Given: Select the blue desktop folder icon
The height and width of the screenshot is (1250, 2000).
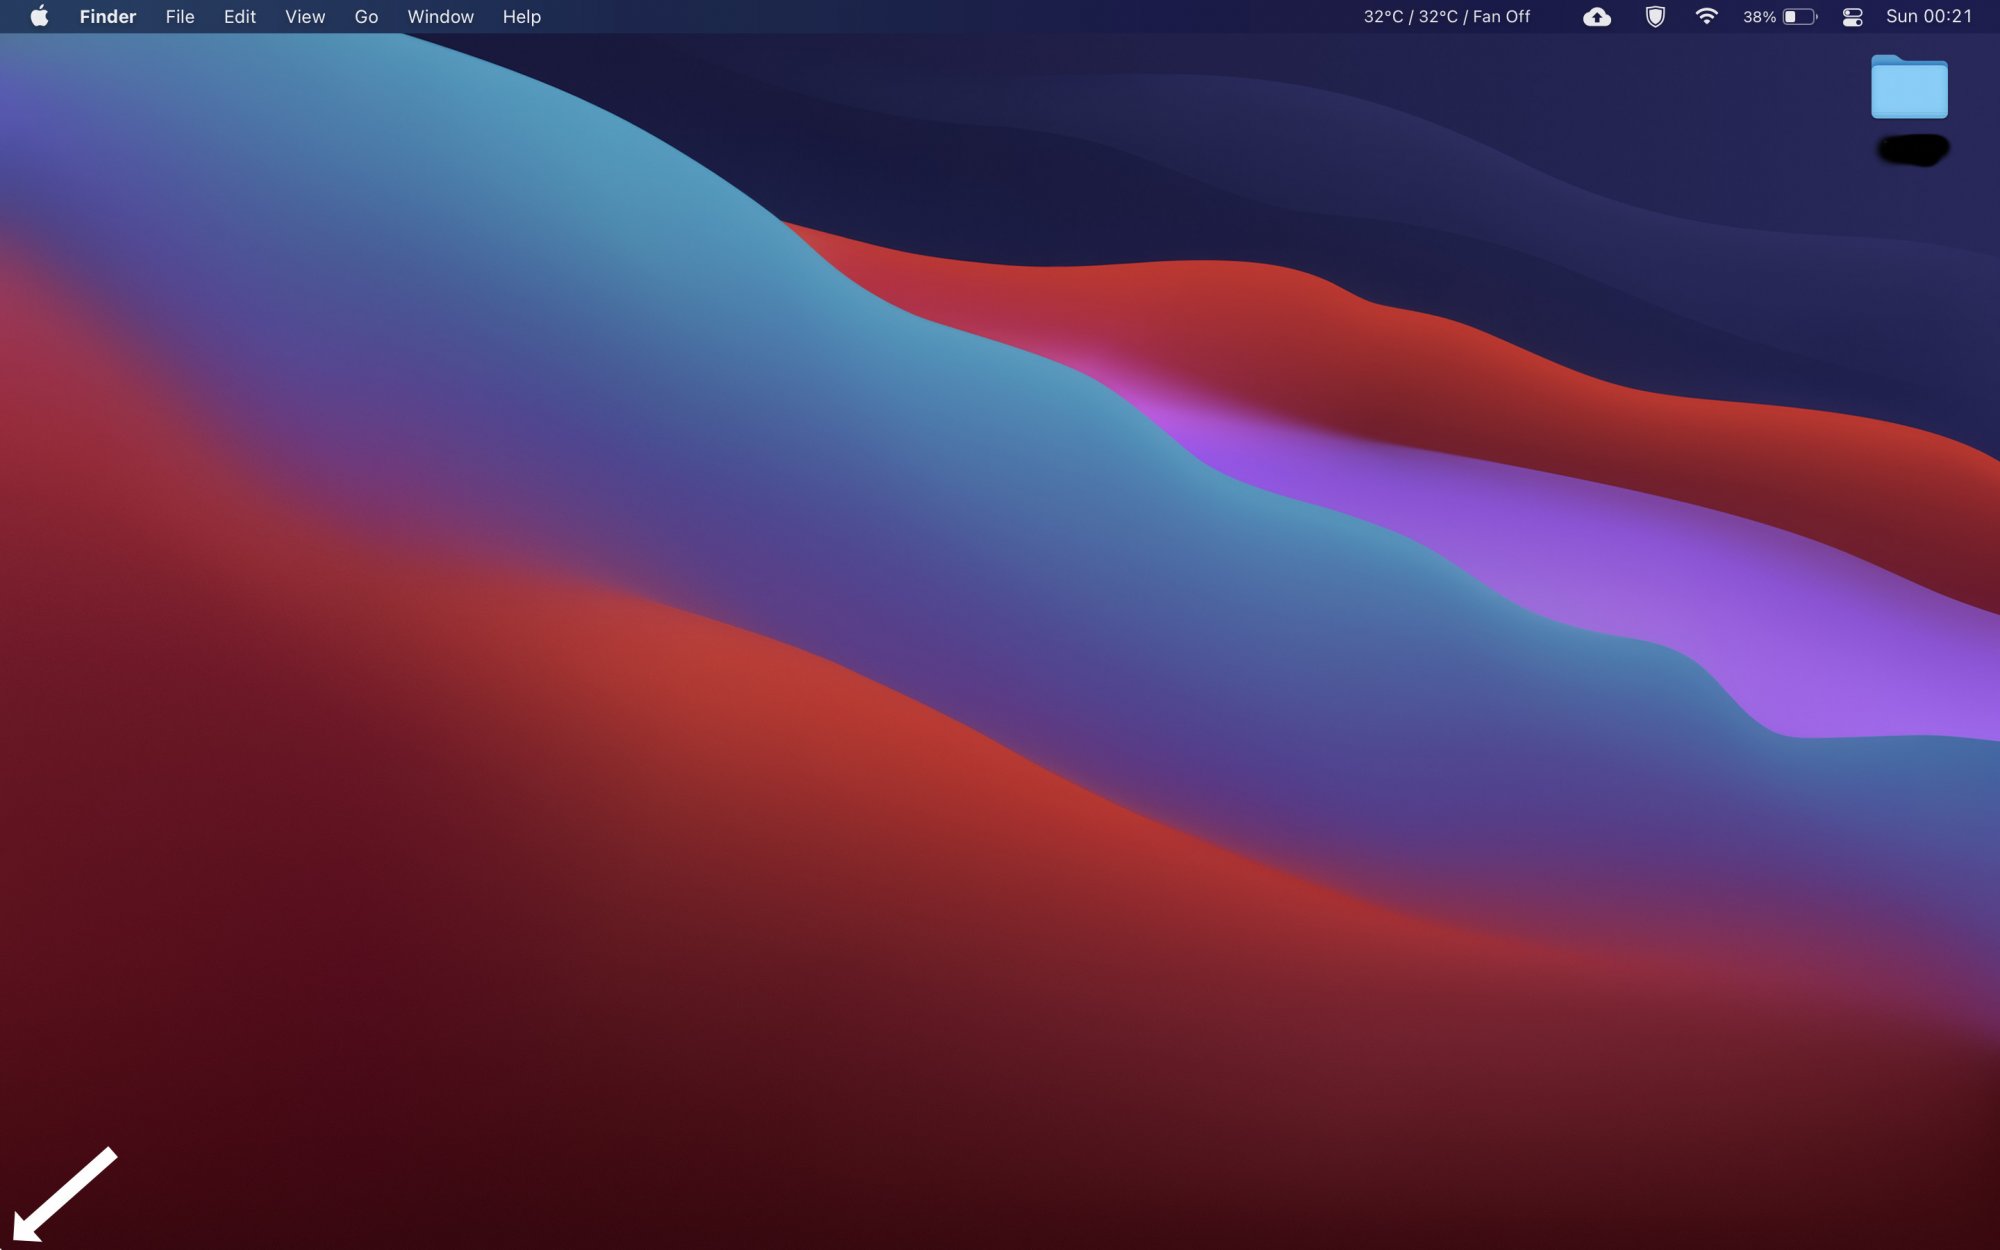Looking at the screenshot, I should tap(1909, 88).
